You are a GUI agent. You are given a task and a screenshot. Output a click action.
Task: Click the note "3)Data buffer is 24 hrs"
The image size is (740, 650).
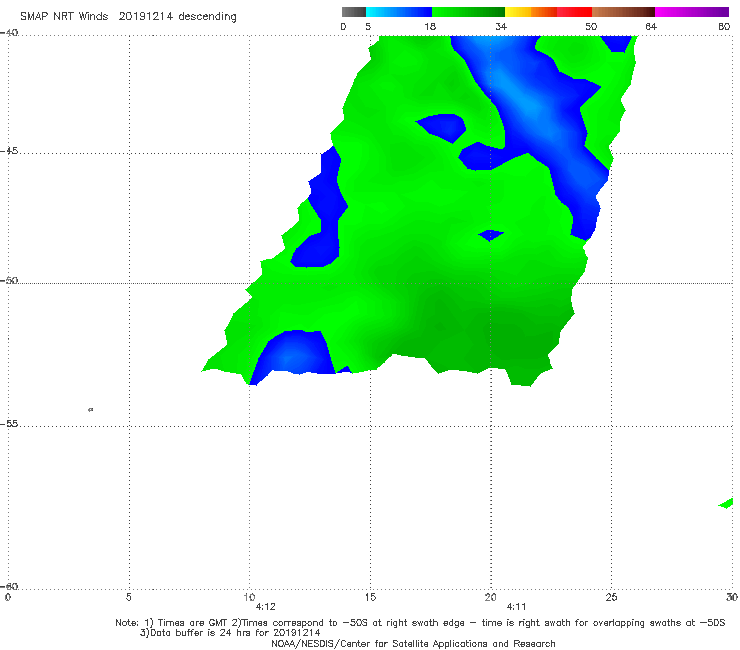[230, 633]
